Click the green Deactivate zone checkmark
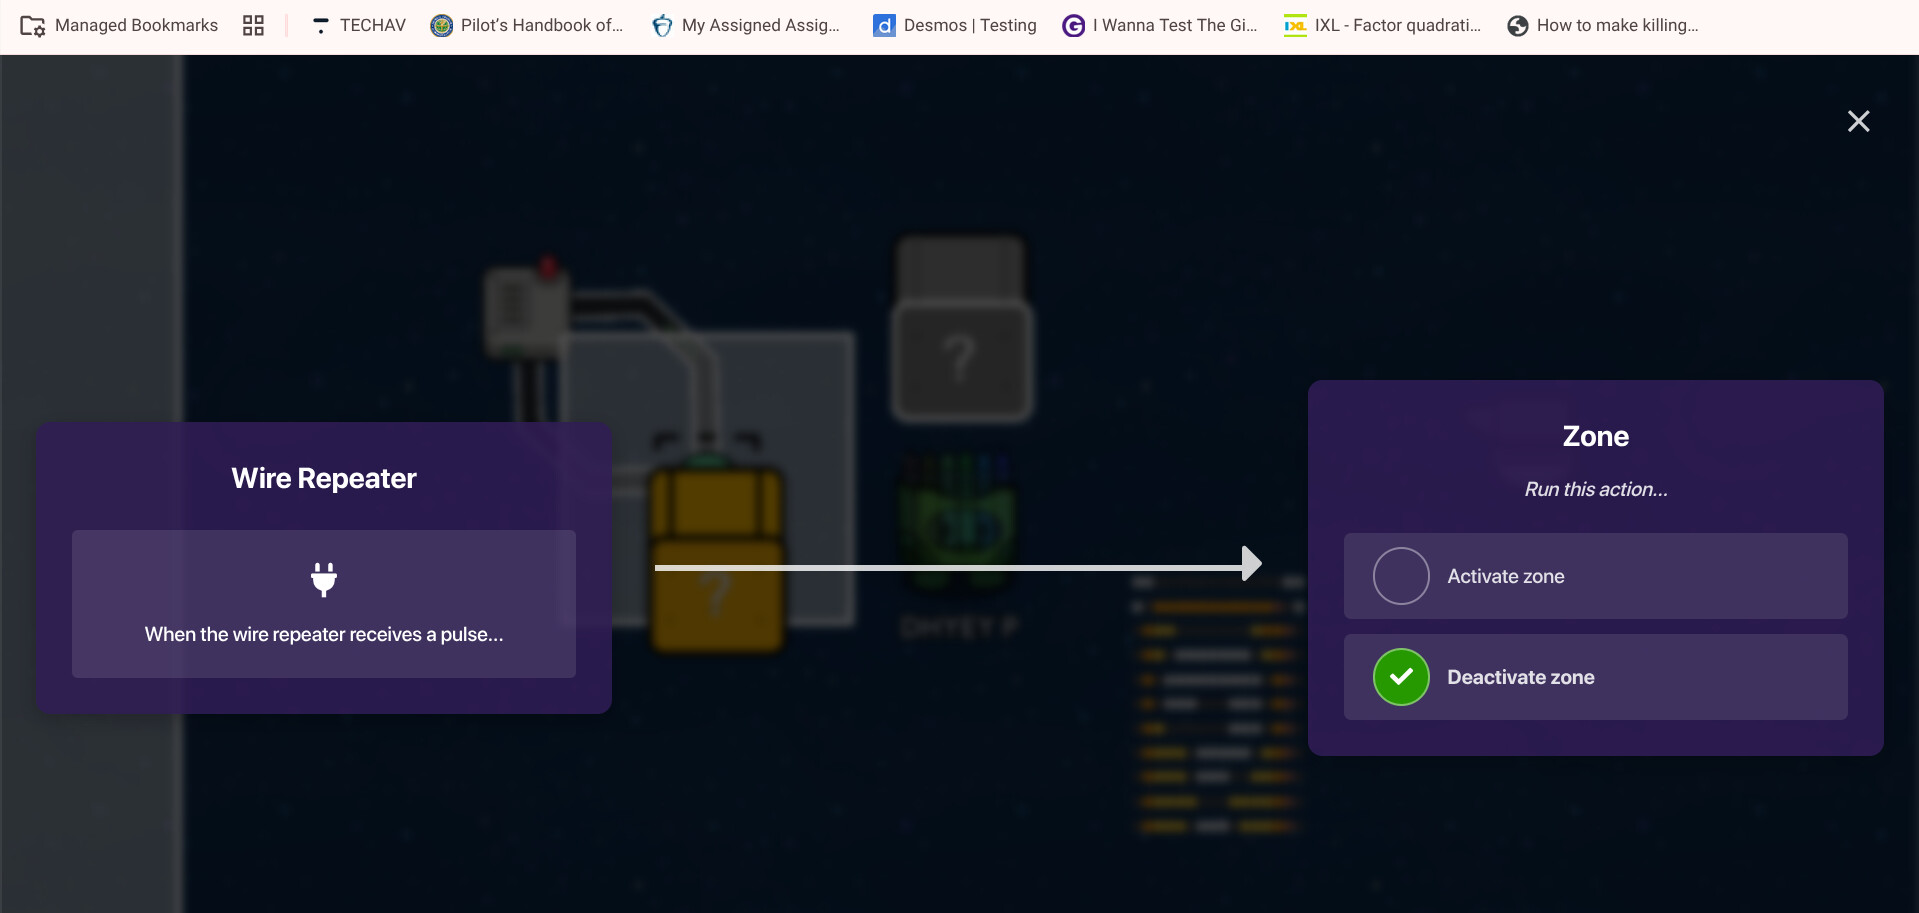Image resolution: width=1919 pixels, height=913 pixels. coord(1401,677)
